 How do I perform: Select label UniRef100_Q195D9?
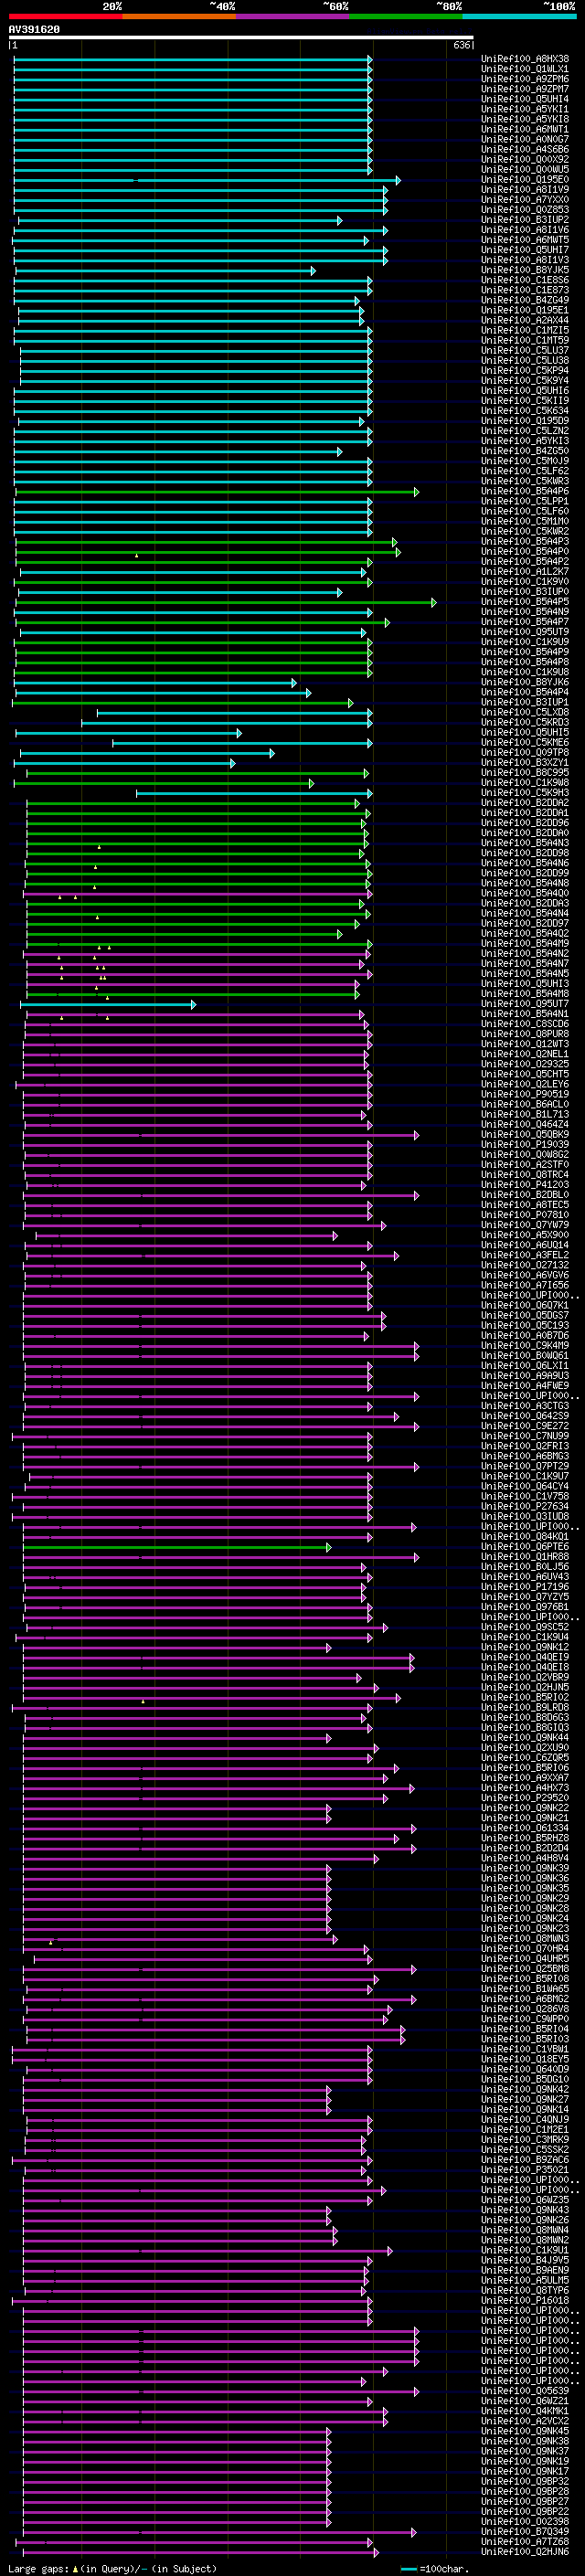tap(525, 420)
